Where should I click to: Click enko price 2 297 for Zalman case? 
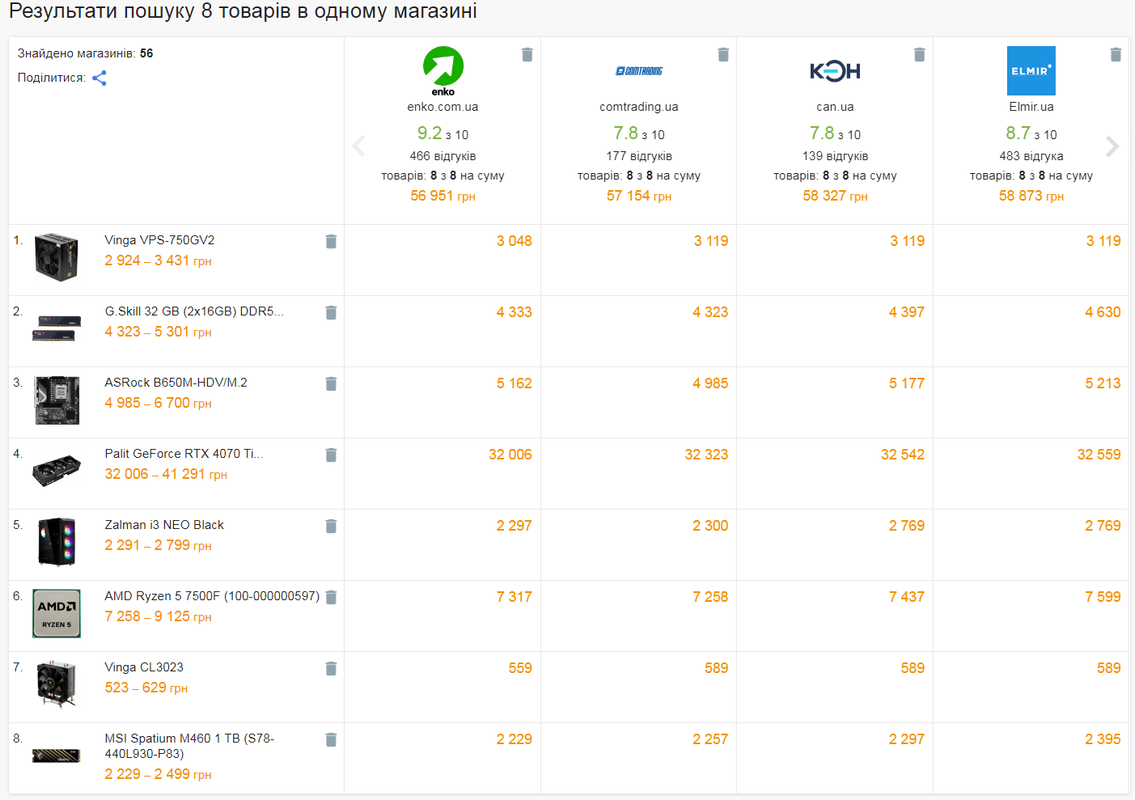click(x=514, y=526)
